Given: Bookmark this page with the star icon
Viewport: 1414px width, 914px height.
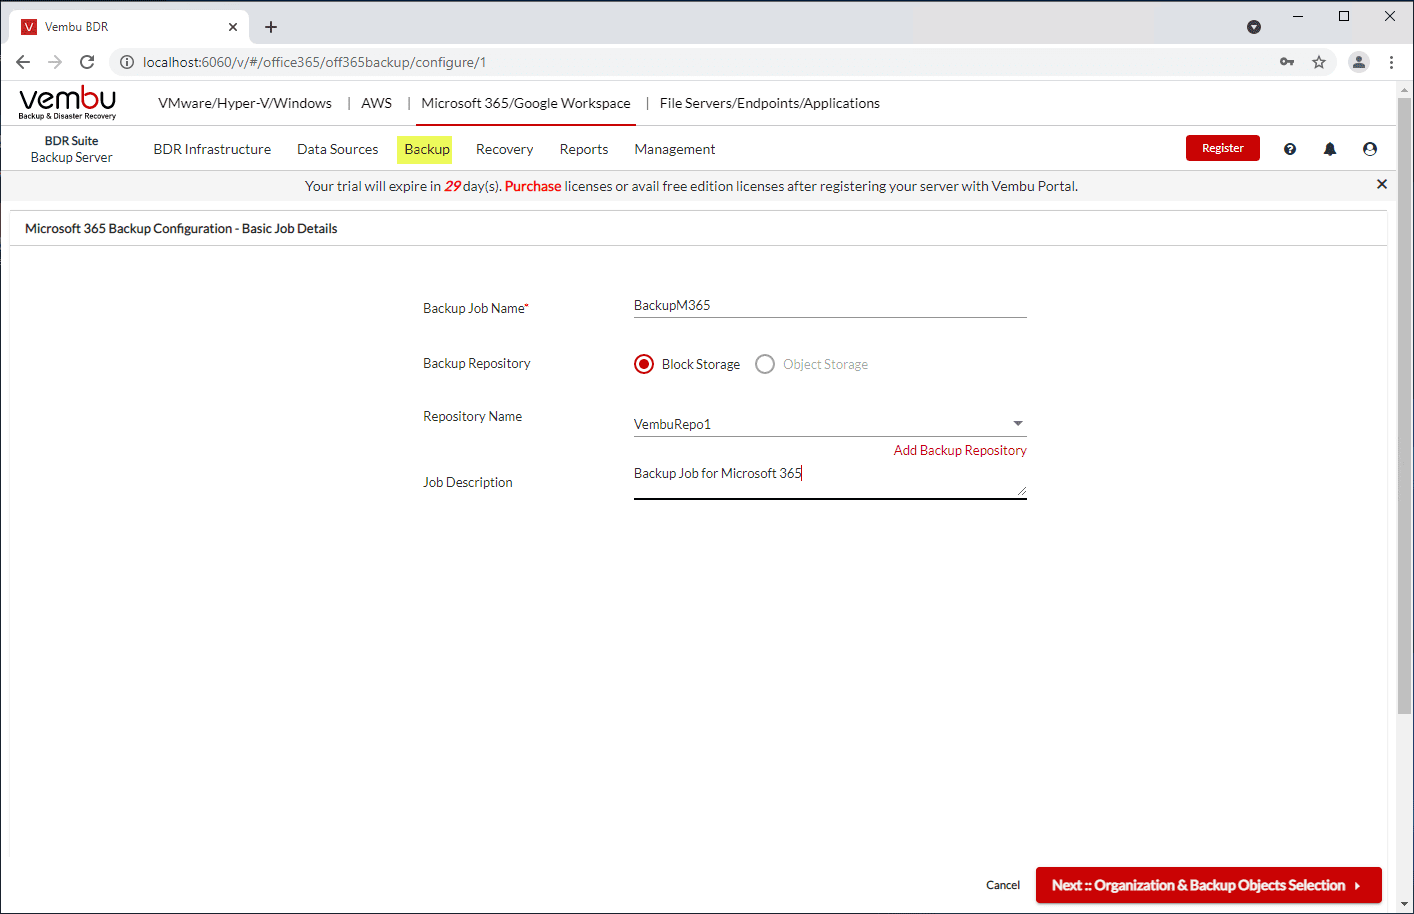Looking at the screenshot, I should (x=1319, y=62).
